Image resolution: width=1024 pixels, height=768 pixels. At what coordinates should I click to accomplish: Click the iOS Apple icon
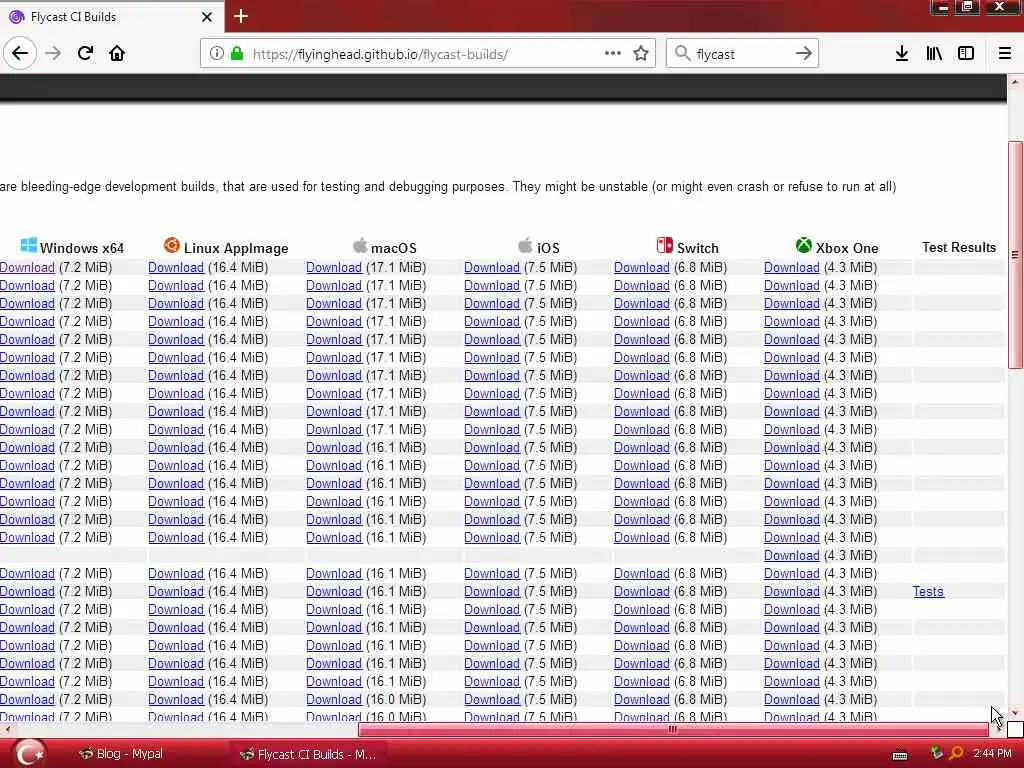point(525,246)
